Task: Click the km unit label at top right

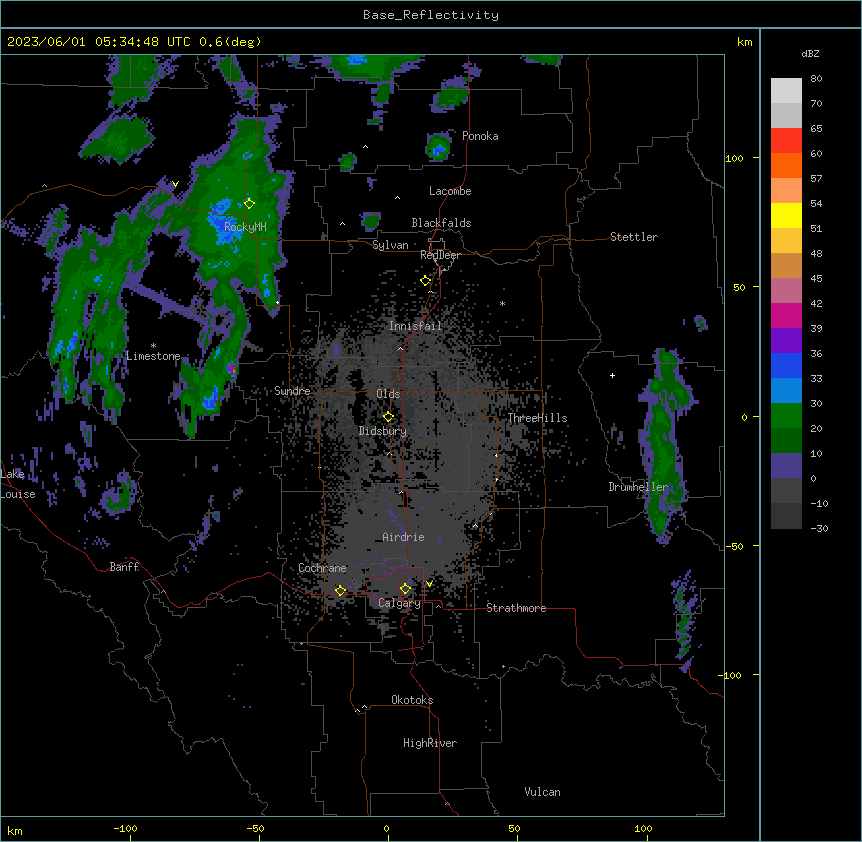Action: pos(745,42)
